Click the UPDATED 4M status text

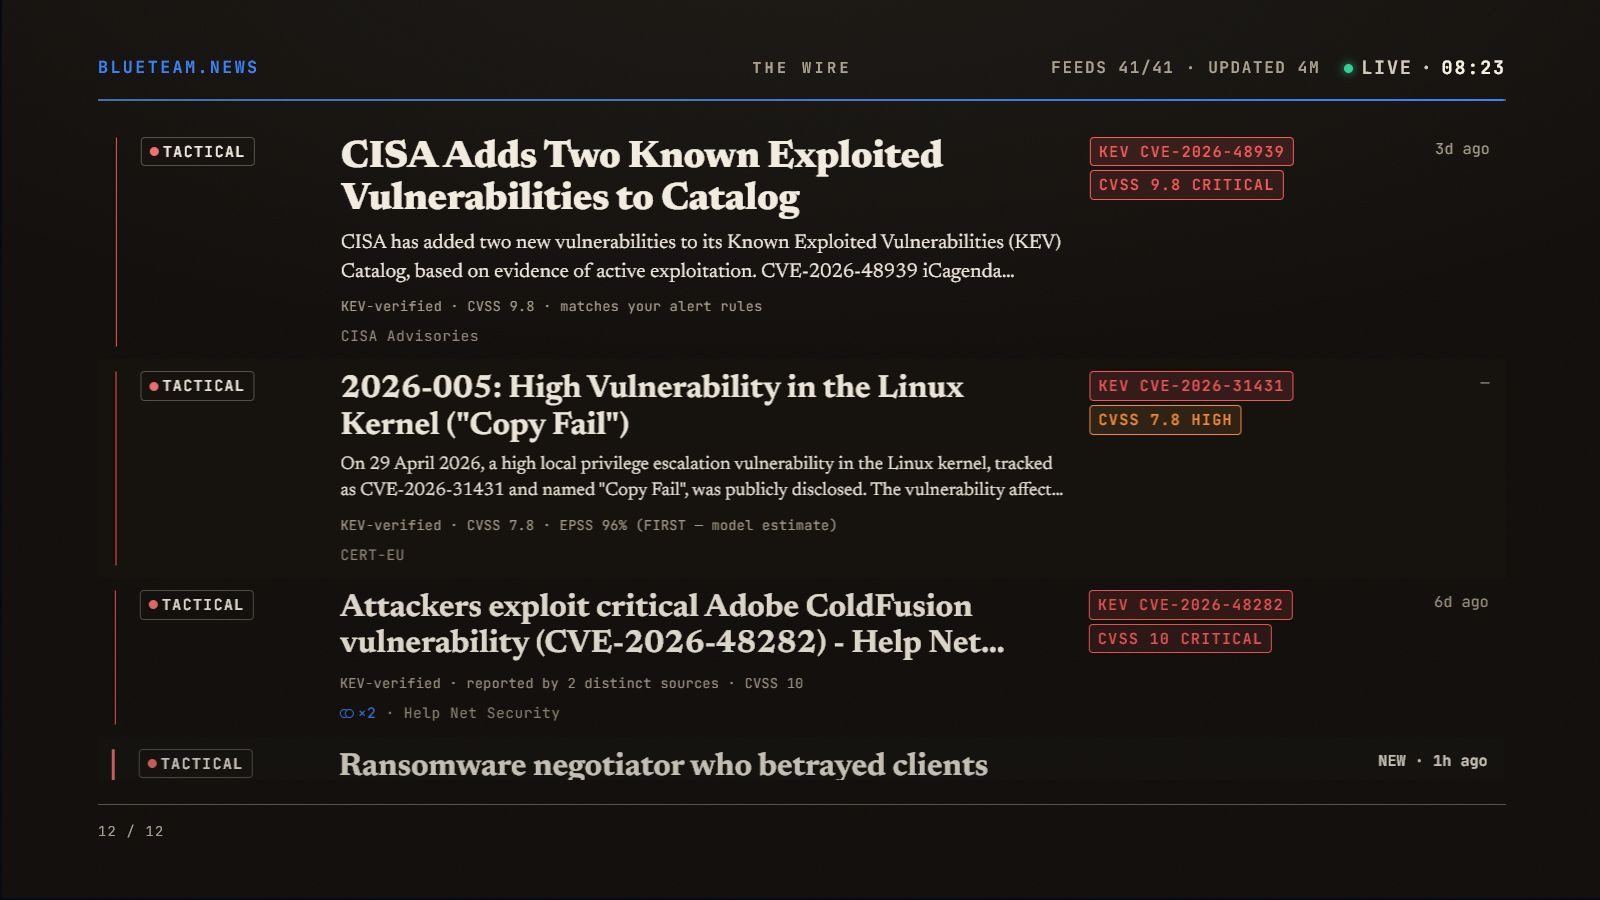pyautogui.click(x=1264, y=68)
